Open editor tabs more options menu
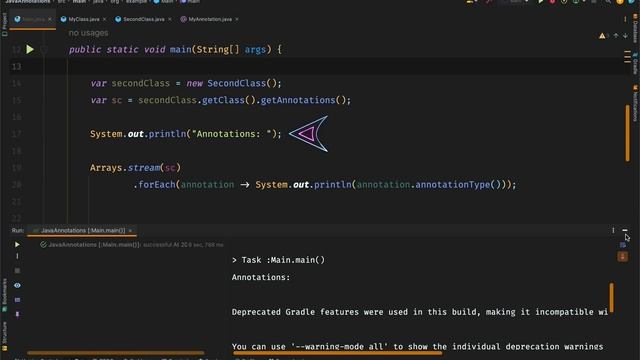This screenshot has width=640, height=360. click(625, 19)
